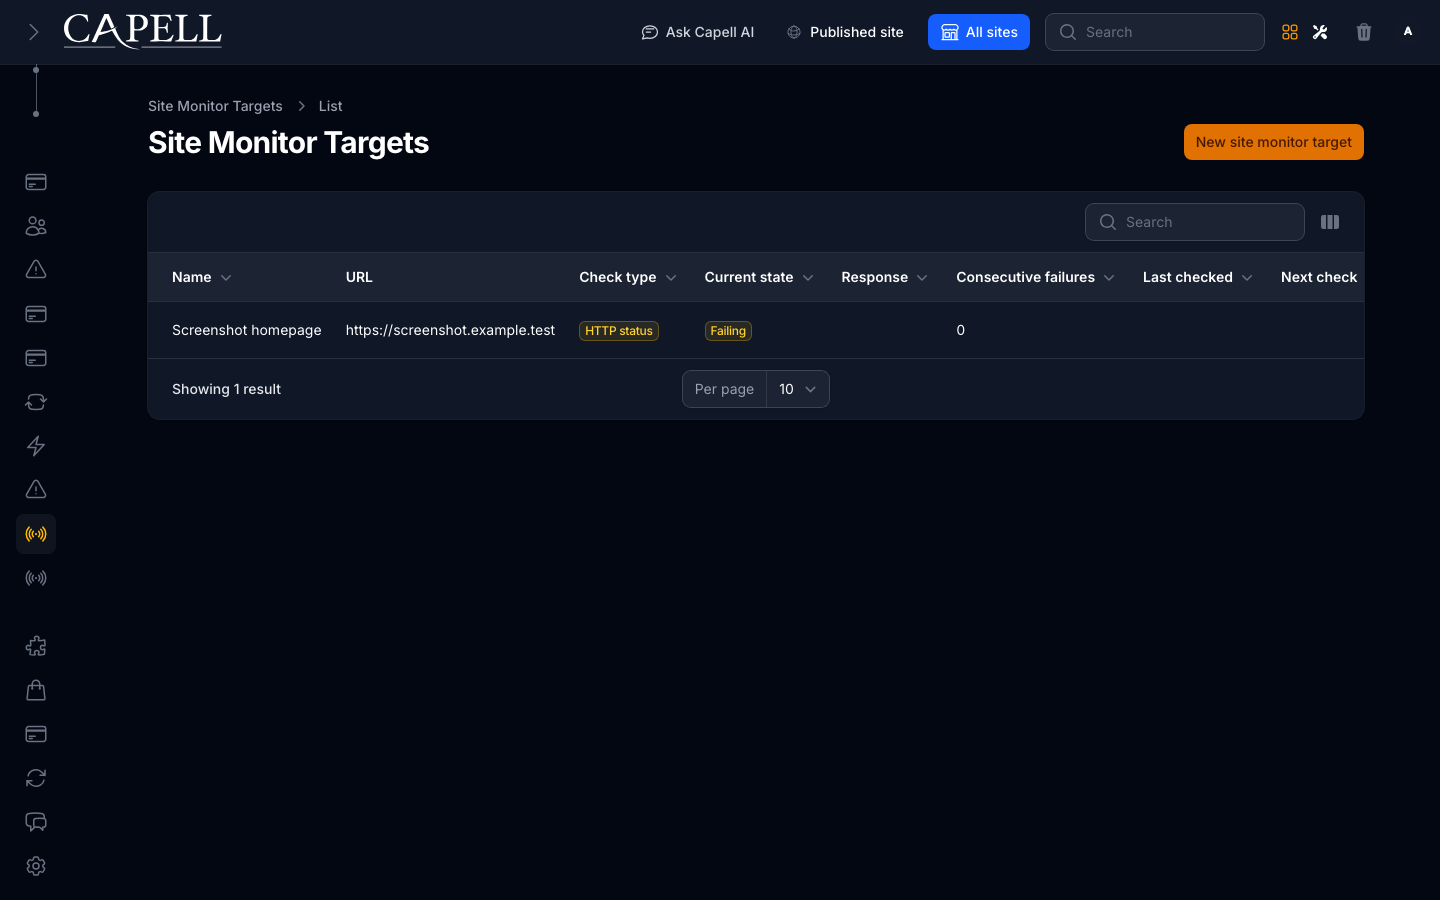Click the Next check column header

[x=1319, y=277]
